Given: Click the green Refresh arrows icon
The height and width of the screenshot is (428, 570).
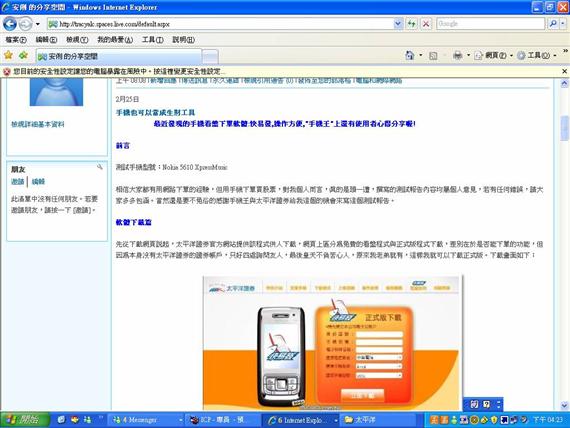Looking at the screenshot, I should 412,24.
